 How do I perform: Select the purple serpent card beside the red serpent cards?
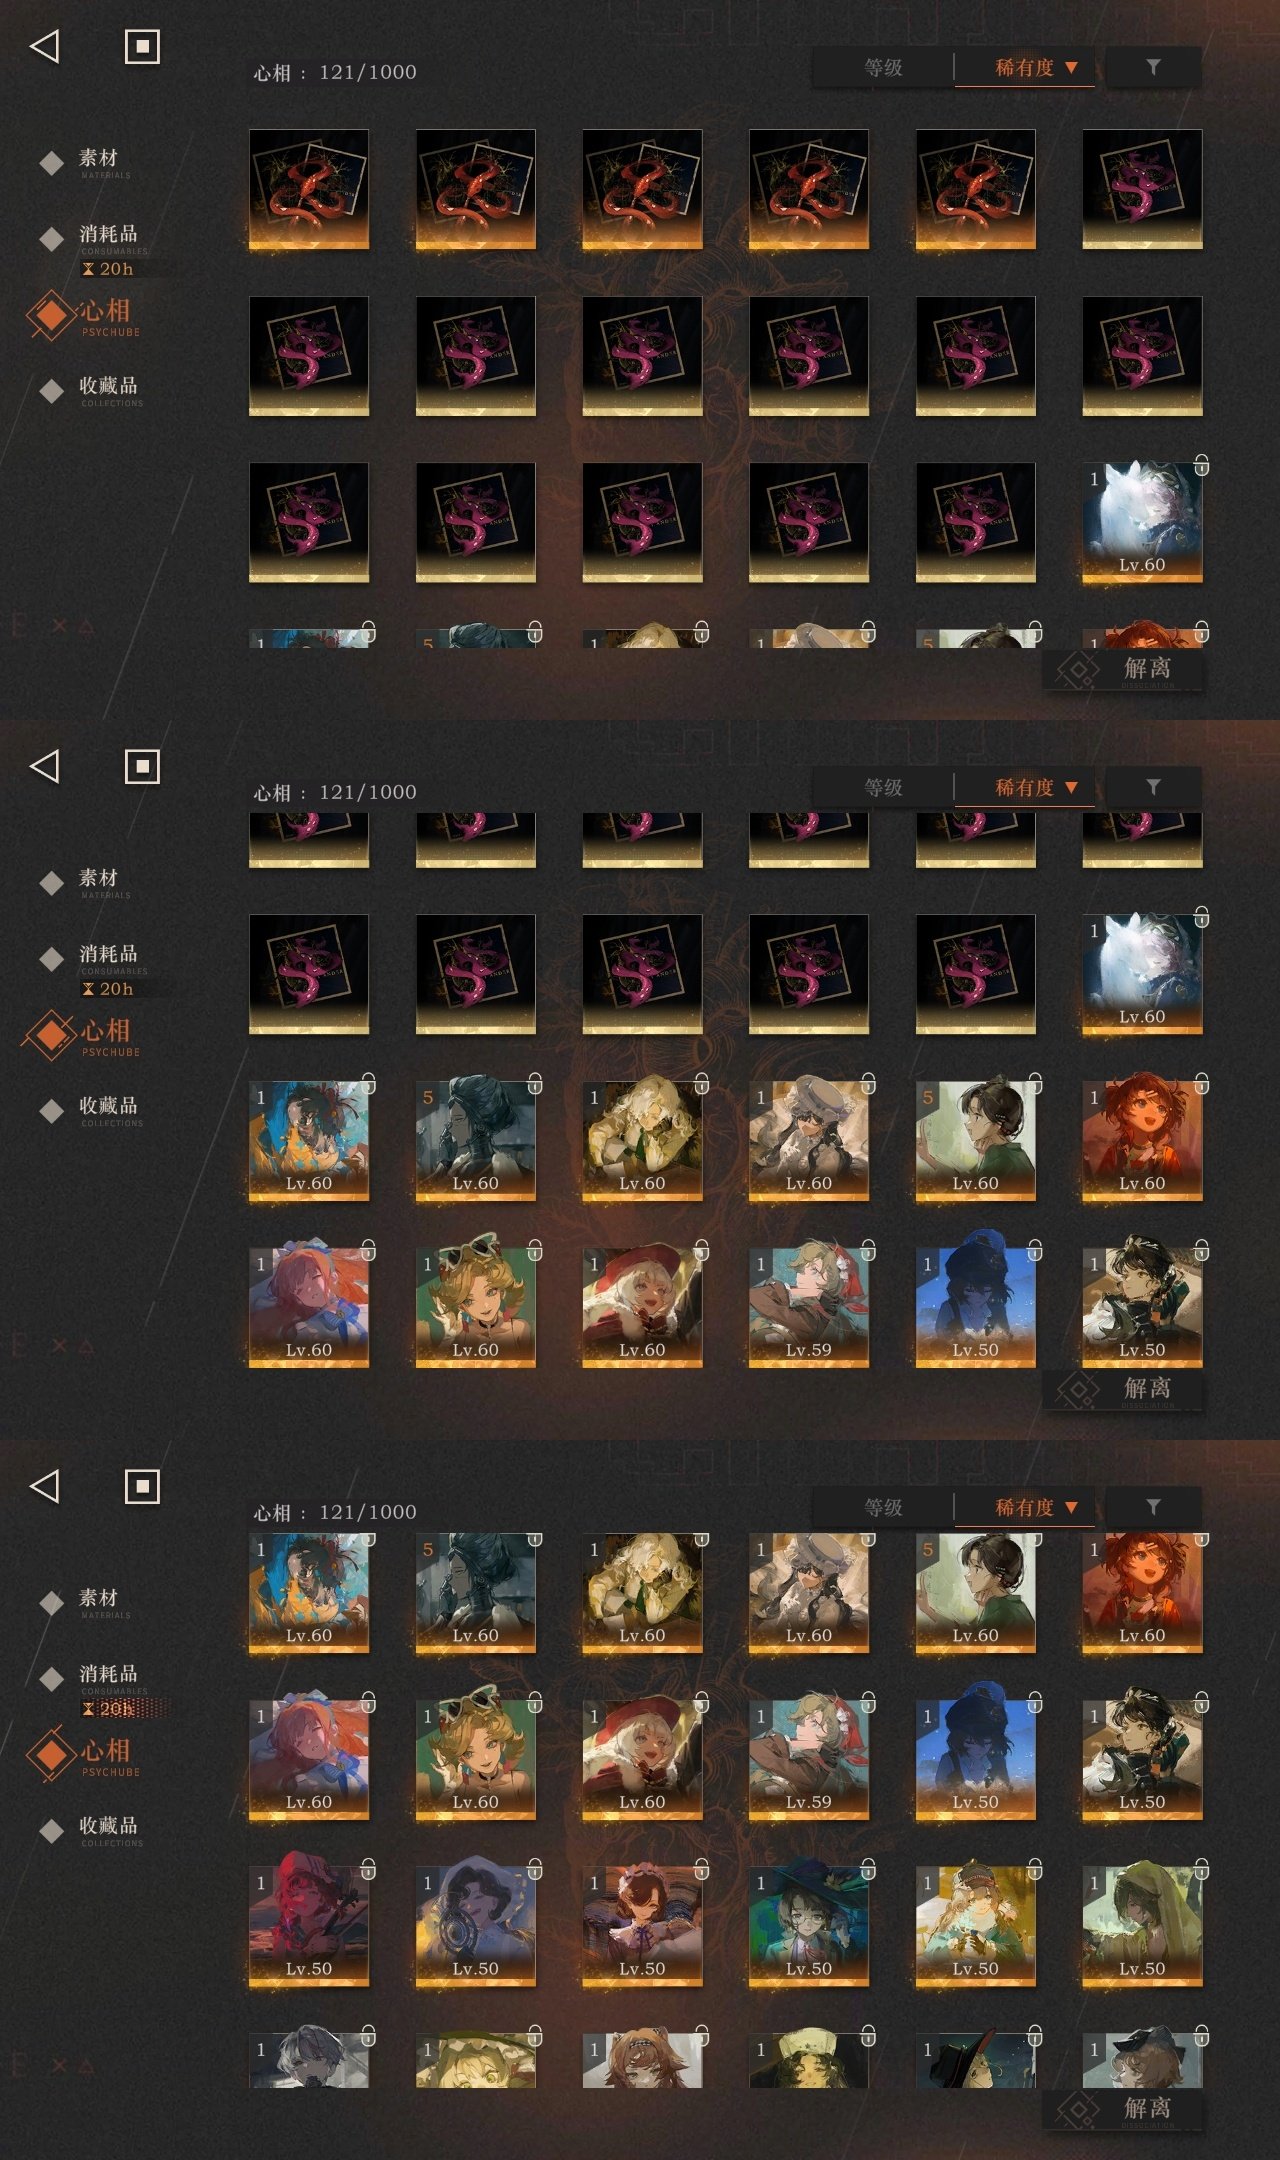[1142, 189]
